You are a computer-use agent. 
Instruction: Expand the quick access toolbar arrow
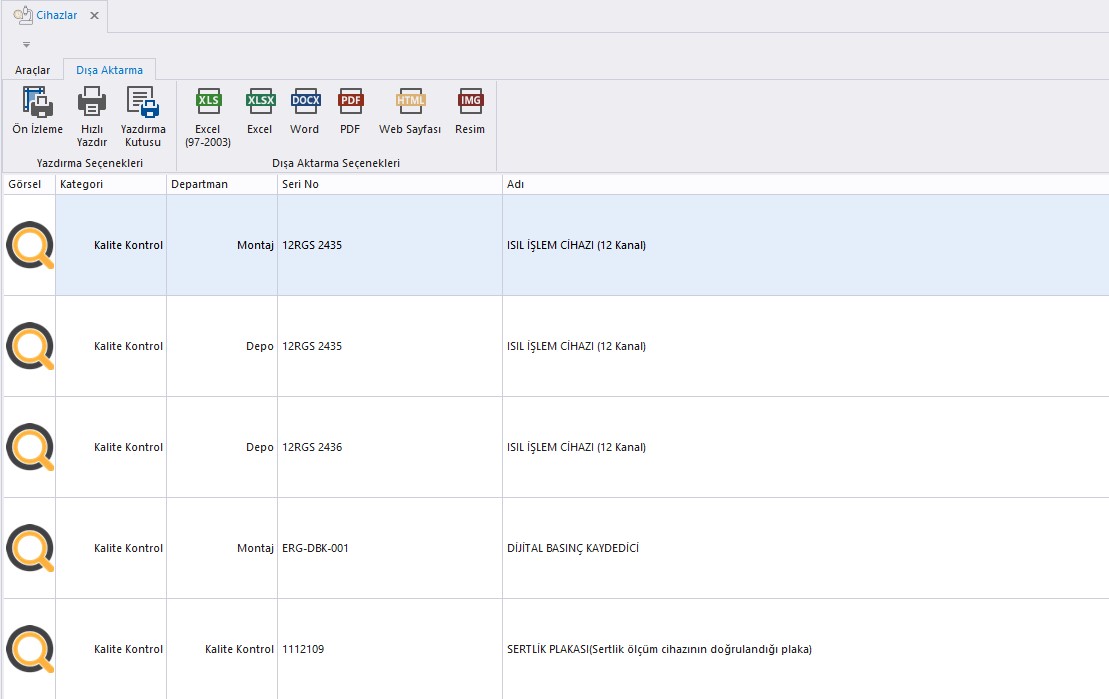tap(27, 45)
